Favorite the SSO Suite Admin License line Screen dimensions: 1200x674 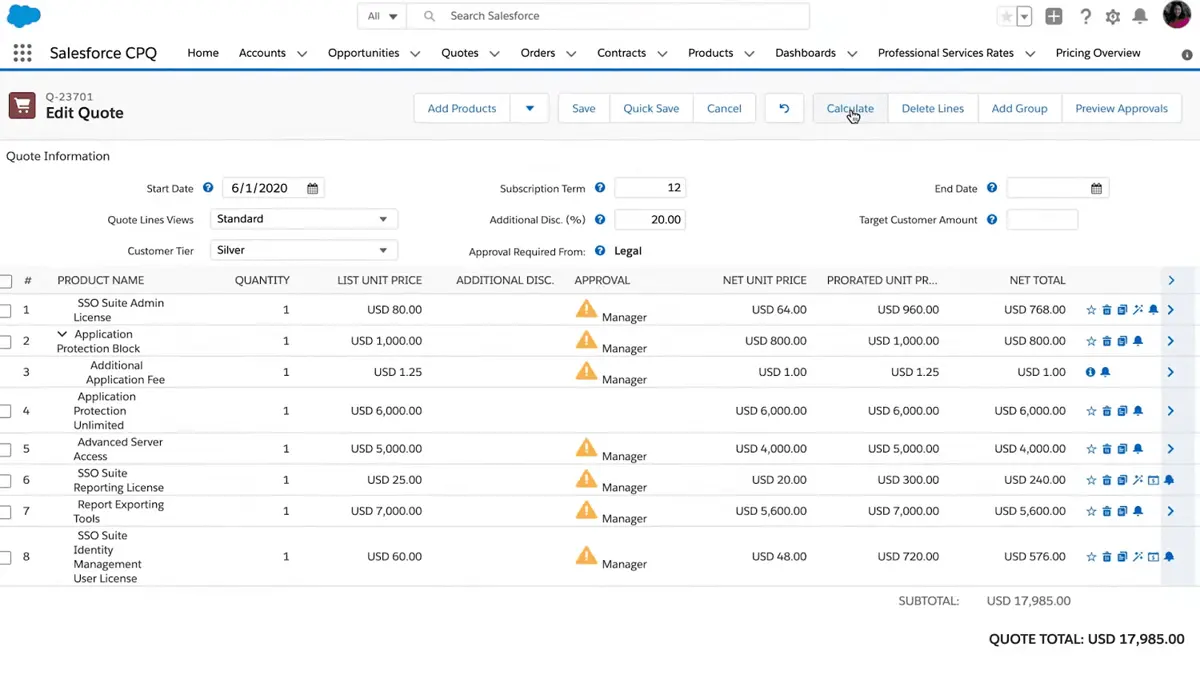pos(1091,310)
